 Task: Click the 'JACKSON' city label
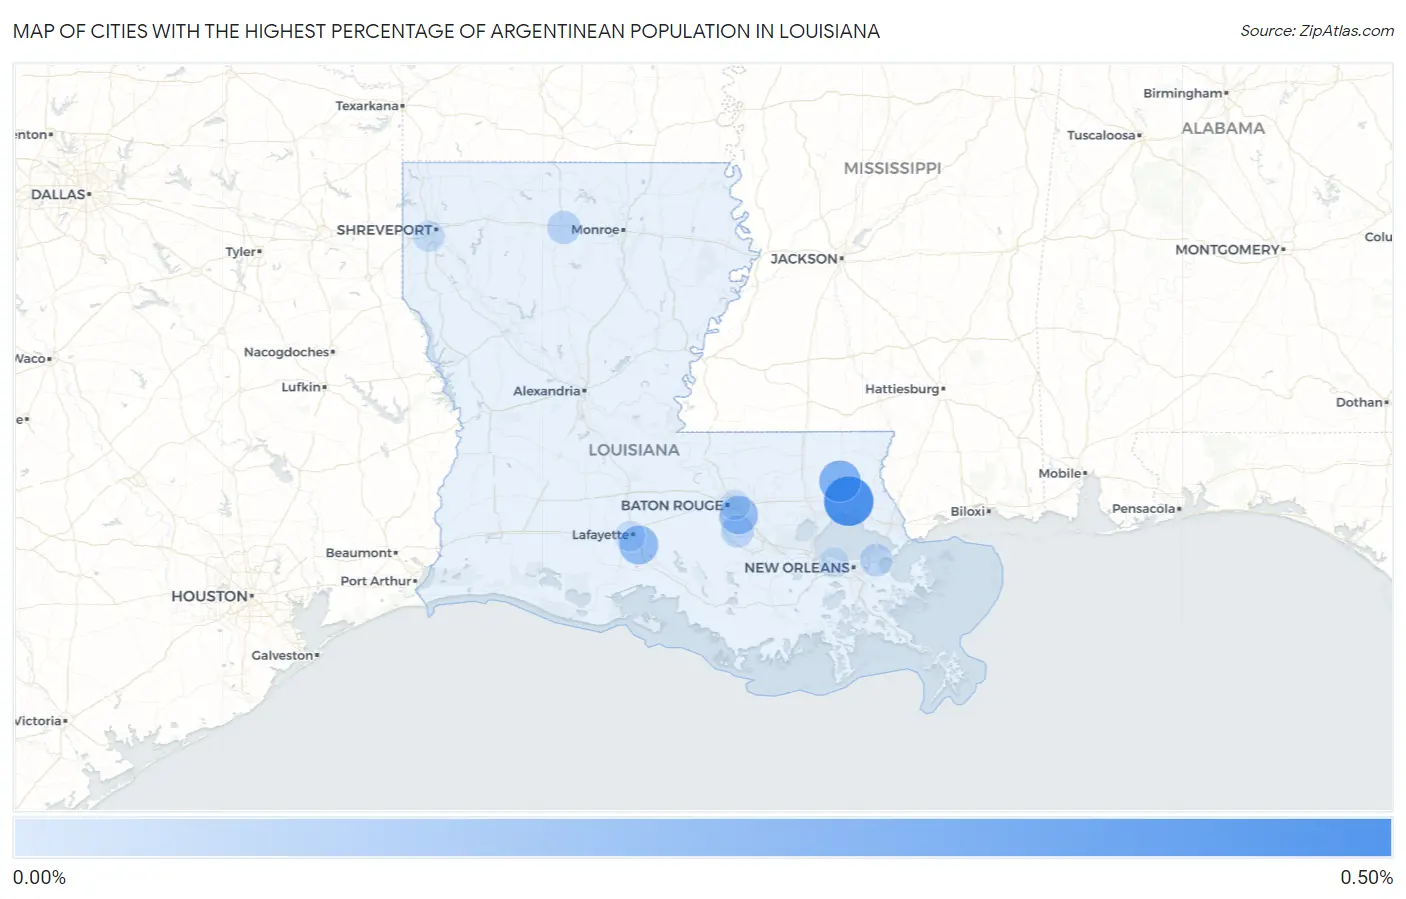pos(804,259)
